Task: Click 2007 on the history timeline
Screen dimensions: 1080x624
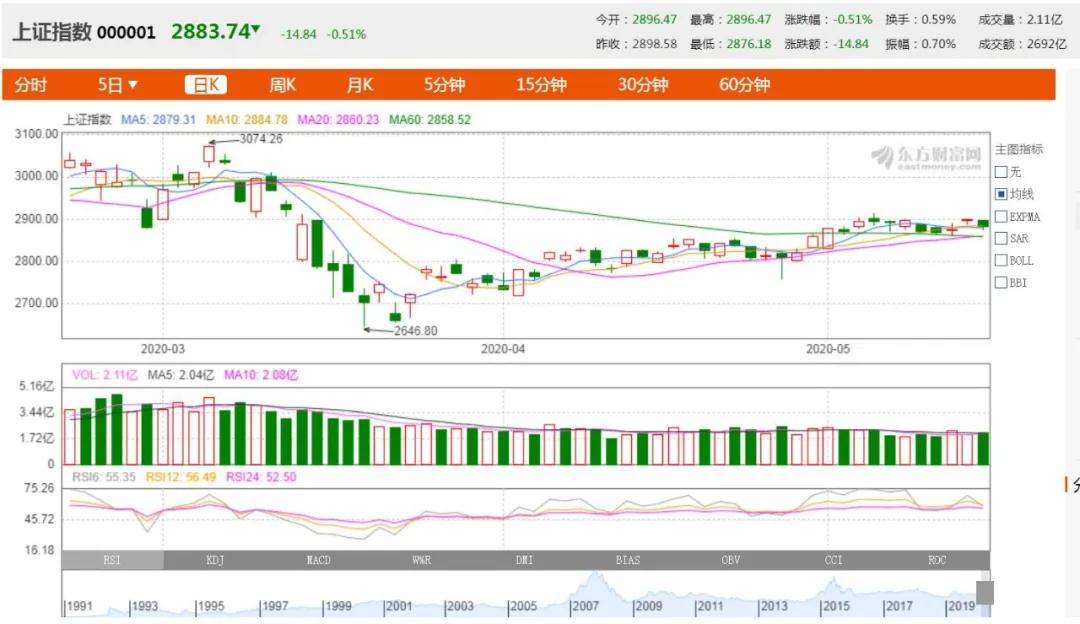Action: 585,606
